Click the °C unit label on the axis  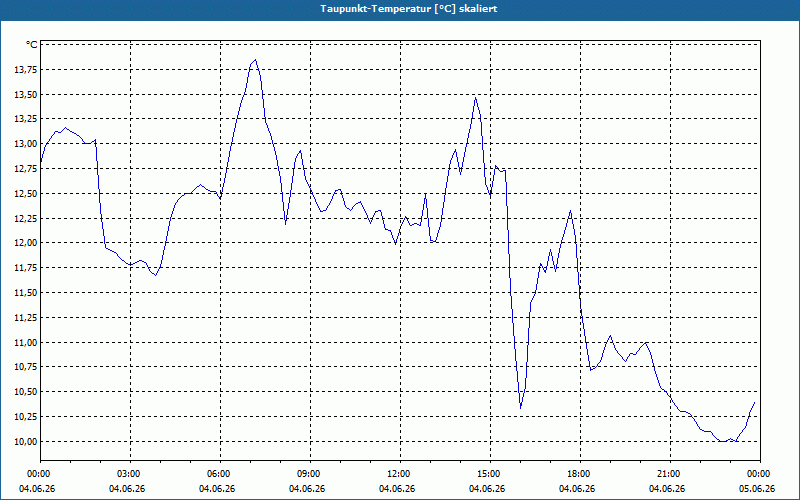coord(32,45)
